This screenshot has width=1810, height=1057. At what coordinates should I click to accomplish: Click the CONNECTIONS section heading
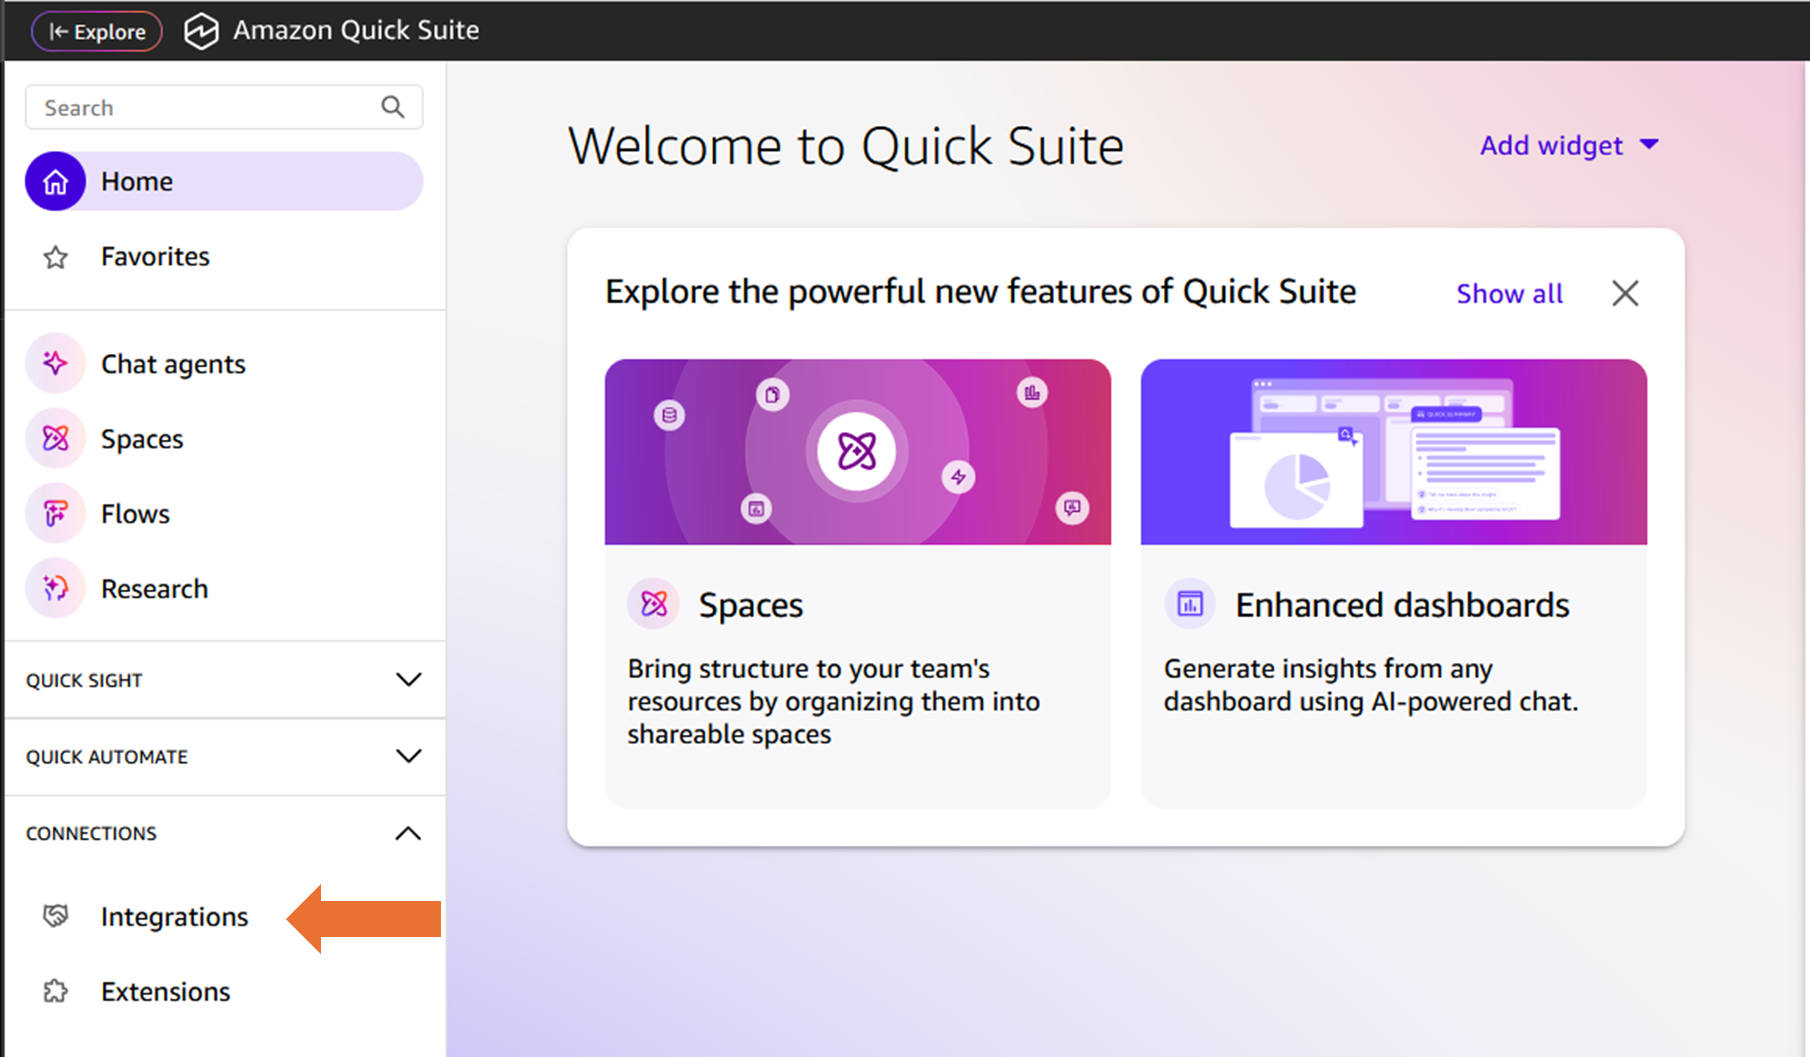(91, 834)
